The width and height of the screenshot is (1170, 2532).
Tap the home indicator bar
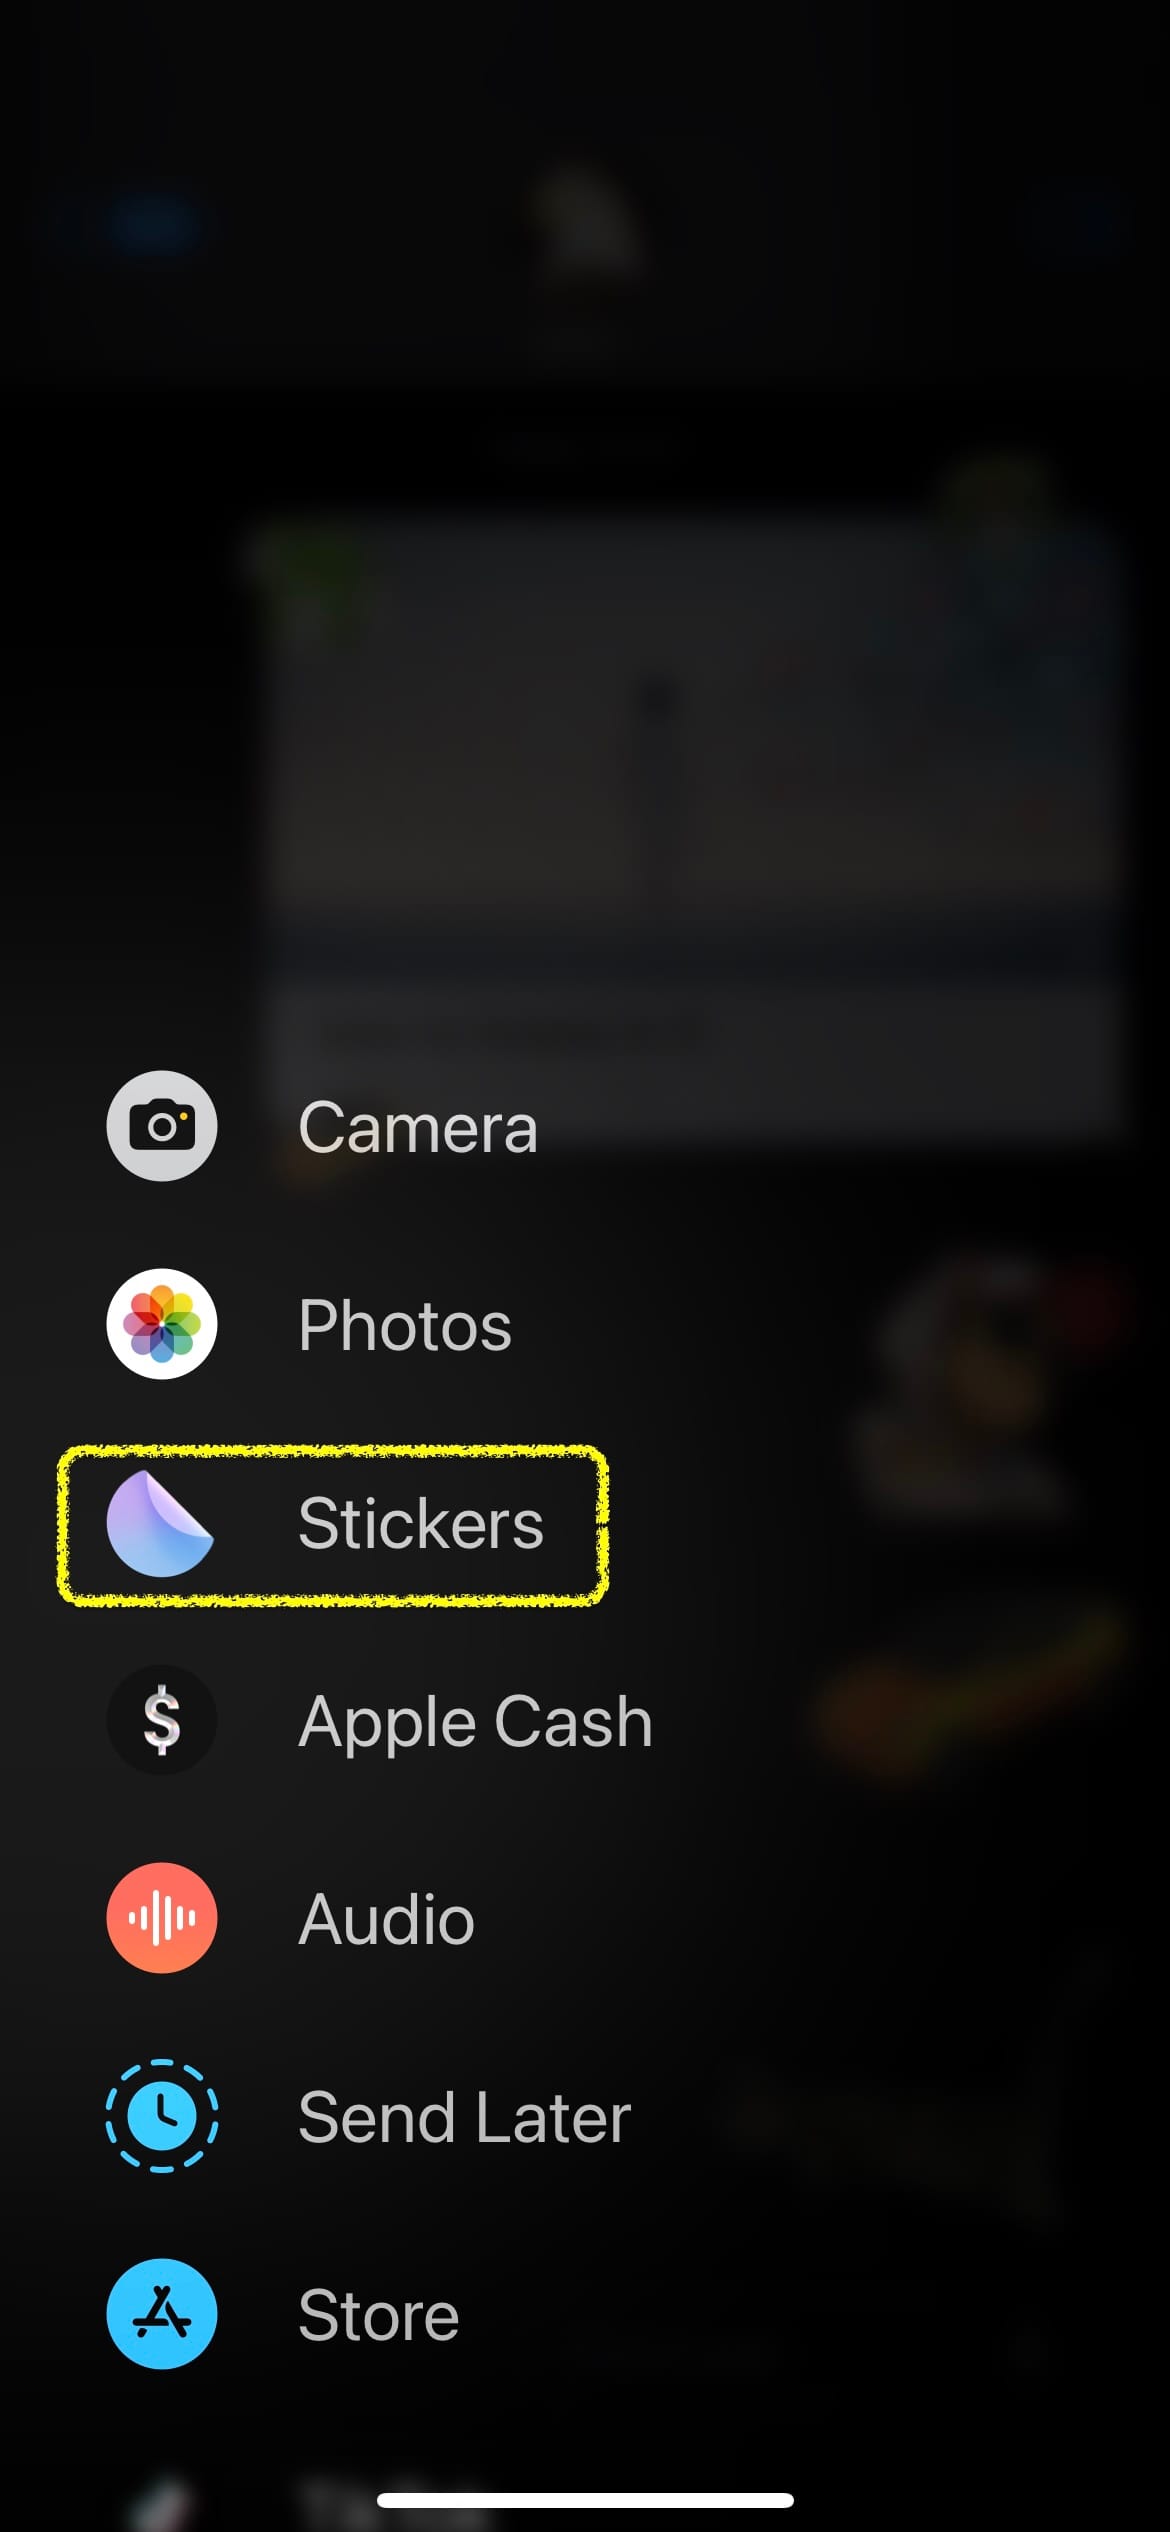coord(585,2500)
